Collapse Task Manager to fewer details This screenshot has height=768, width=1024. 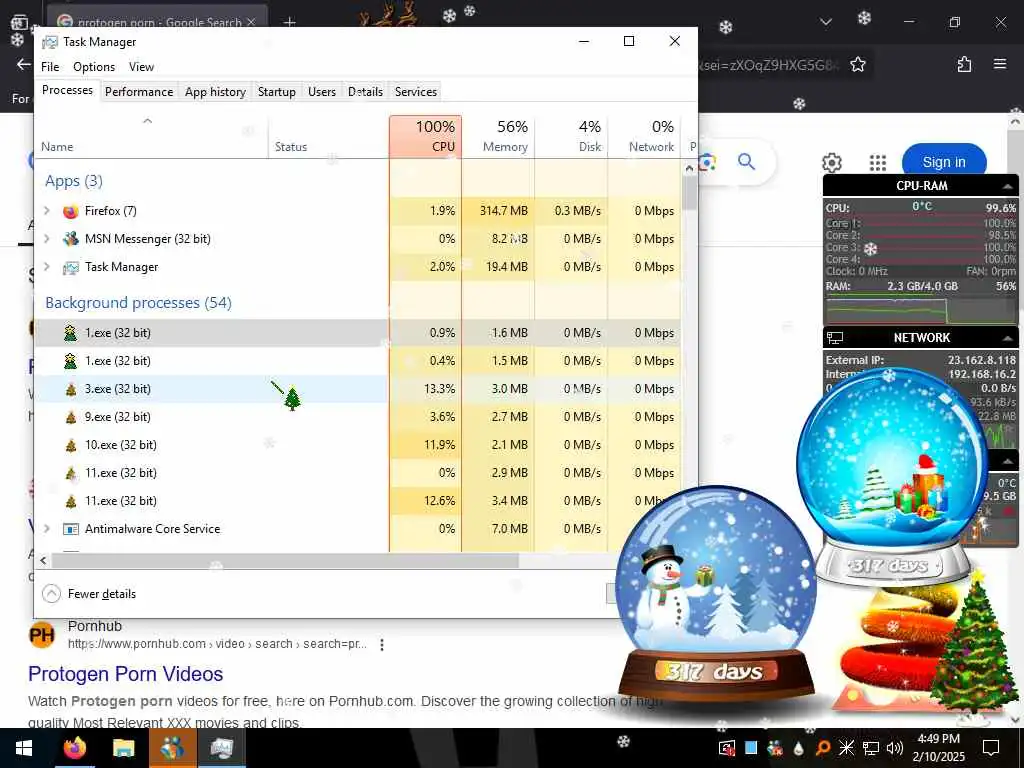pos(89,594)
